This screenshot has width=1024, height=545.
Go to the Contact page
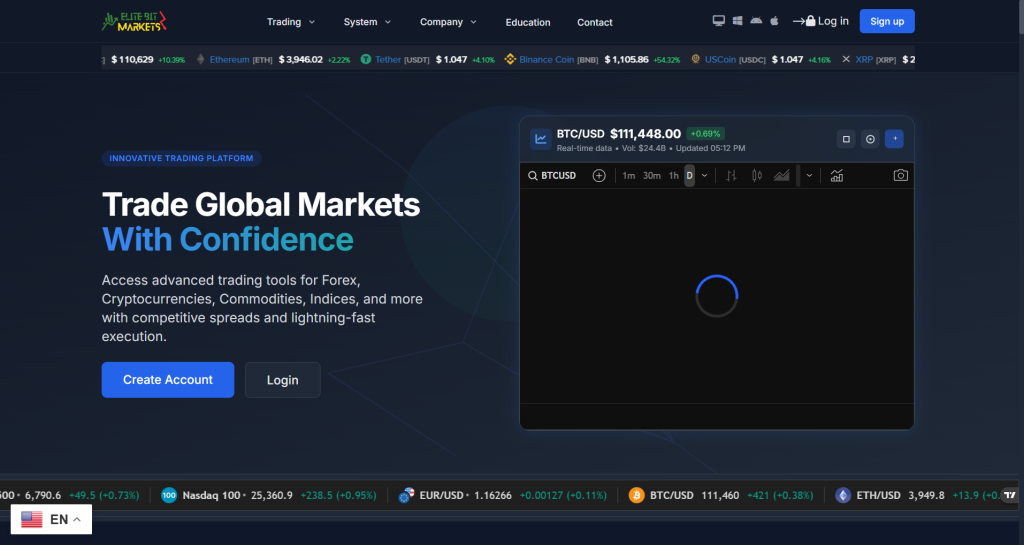point(595,22)
